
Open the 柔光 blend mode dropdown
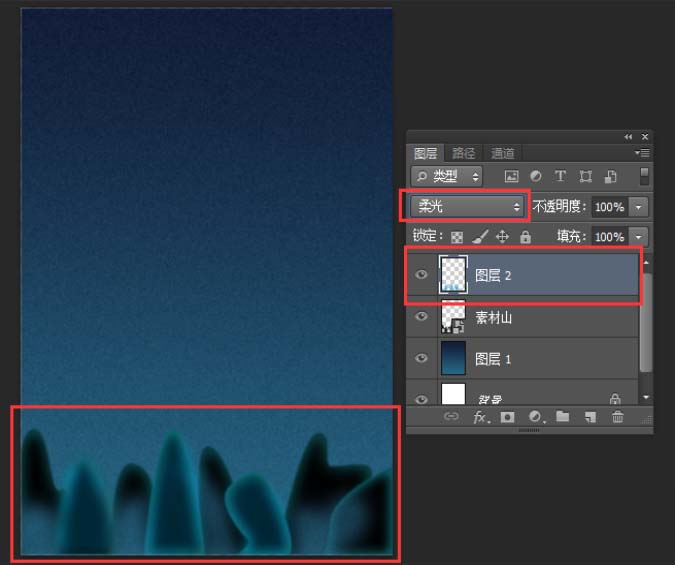(467, 206)
